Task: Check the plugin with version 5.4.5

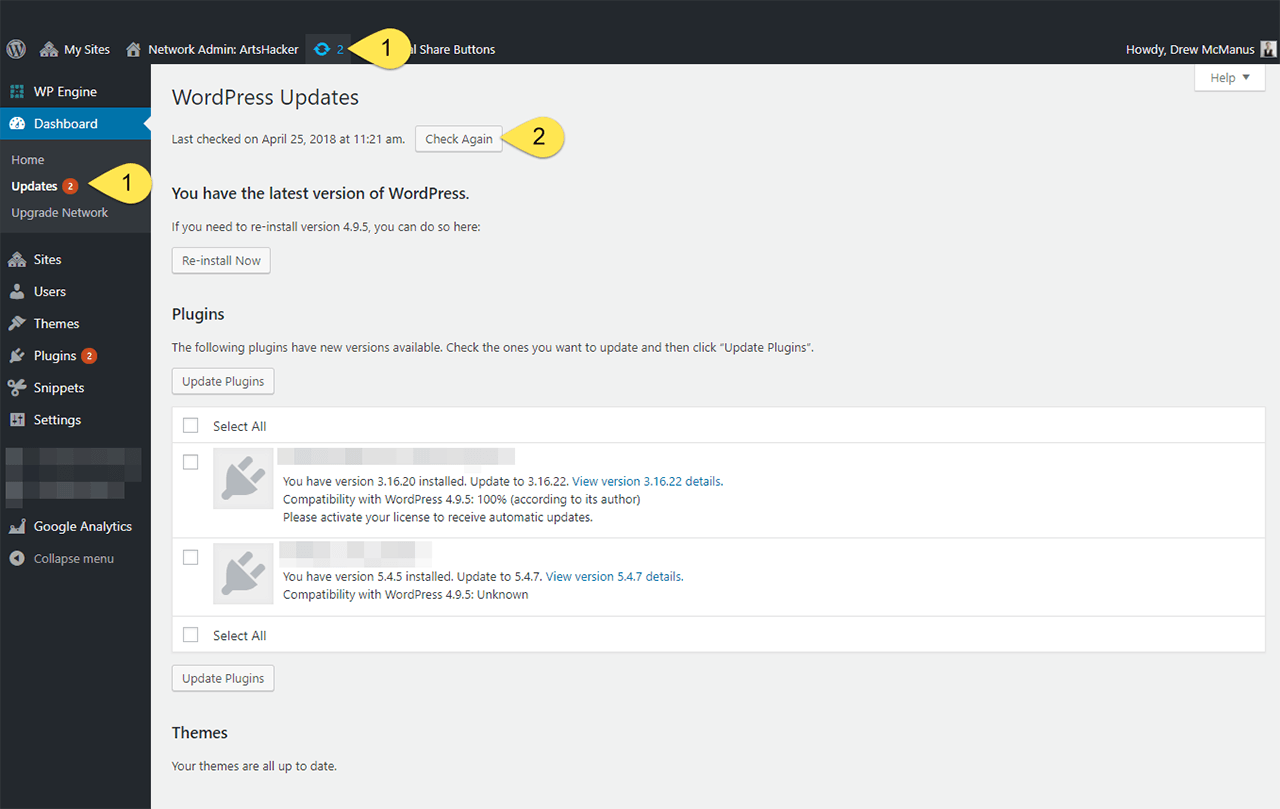Action: (191, 557)
